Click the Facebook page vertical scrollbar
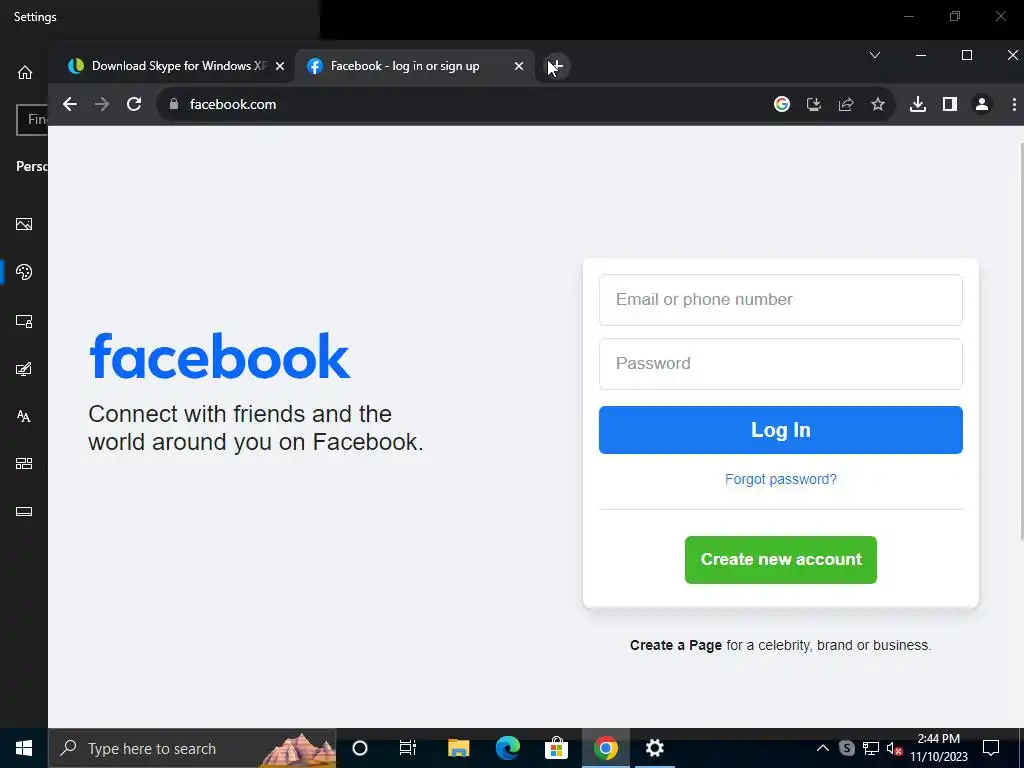This screenshot has height=768, width=1024. 1020,340
